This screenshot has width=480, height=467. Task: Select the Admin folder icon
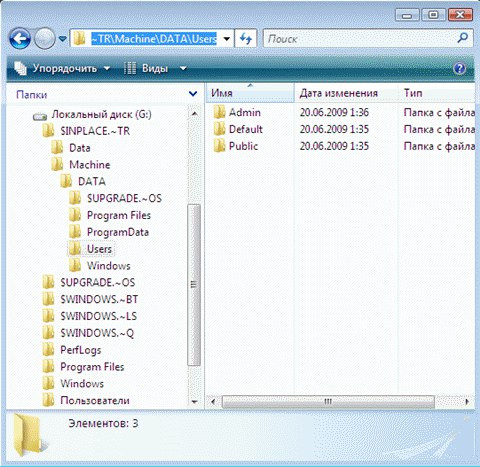pos(219,112)
